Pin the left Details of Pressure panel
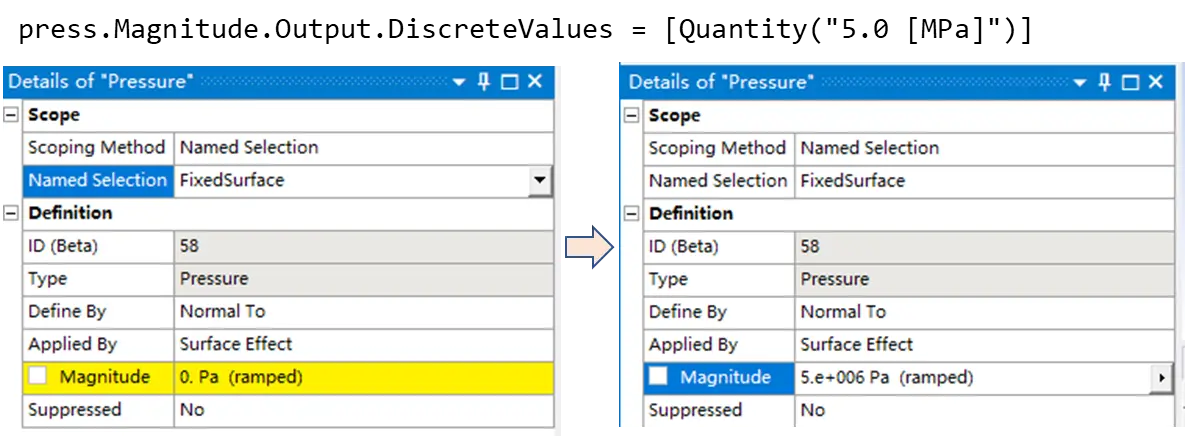Screen dimensions: 1185x436 point(484,82)
